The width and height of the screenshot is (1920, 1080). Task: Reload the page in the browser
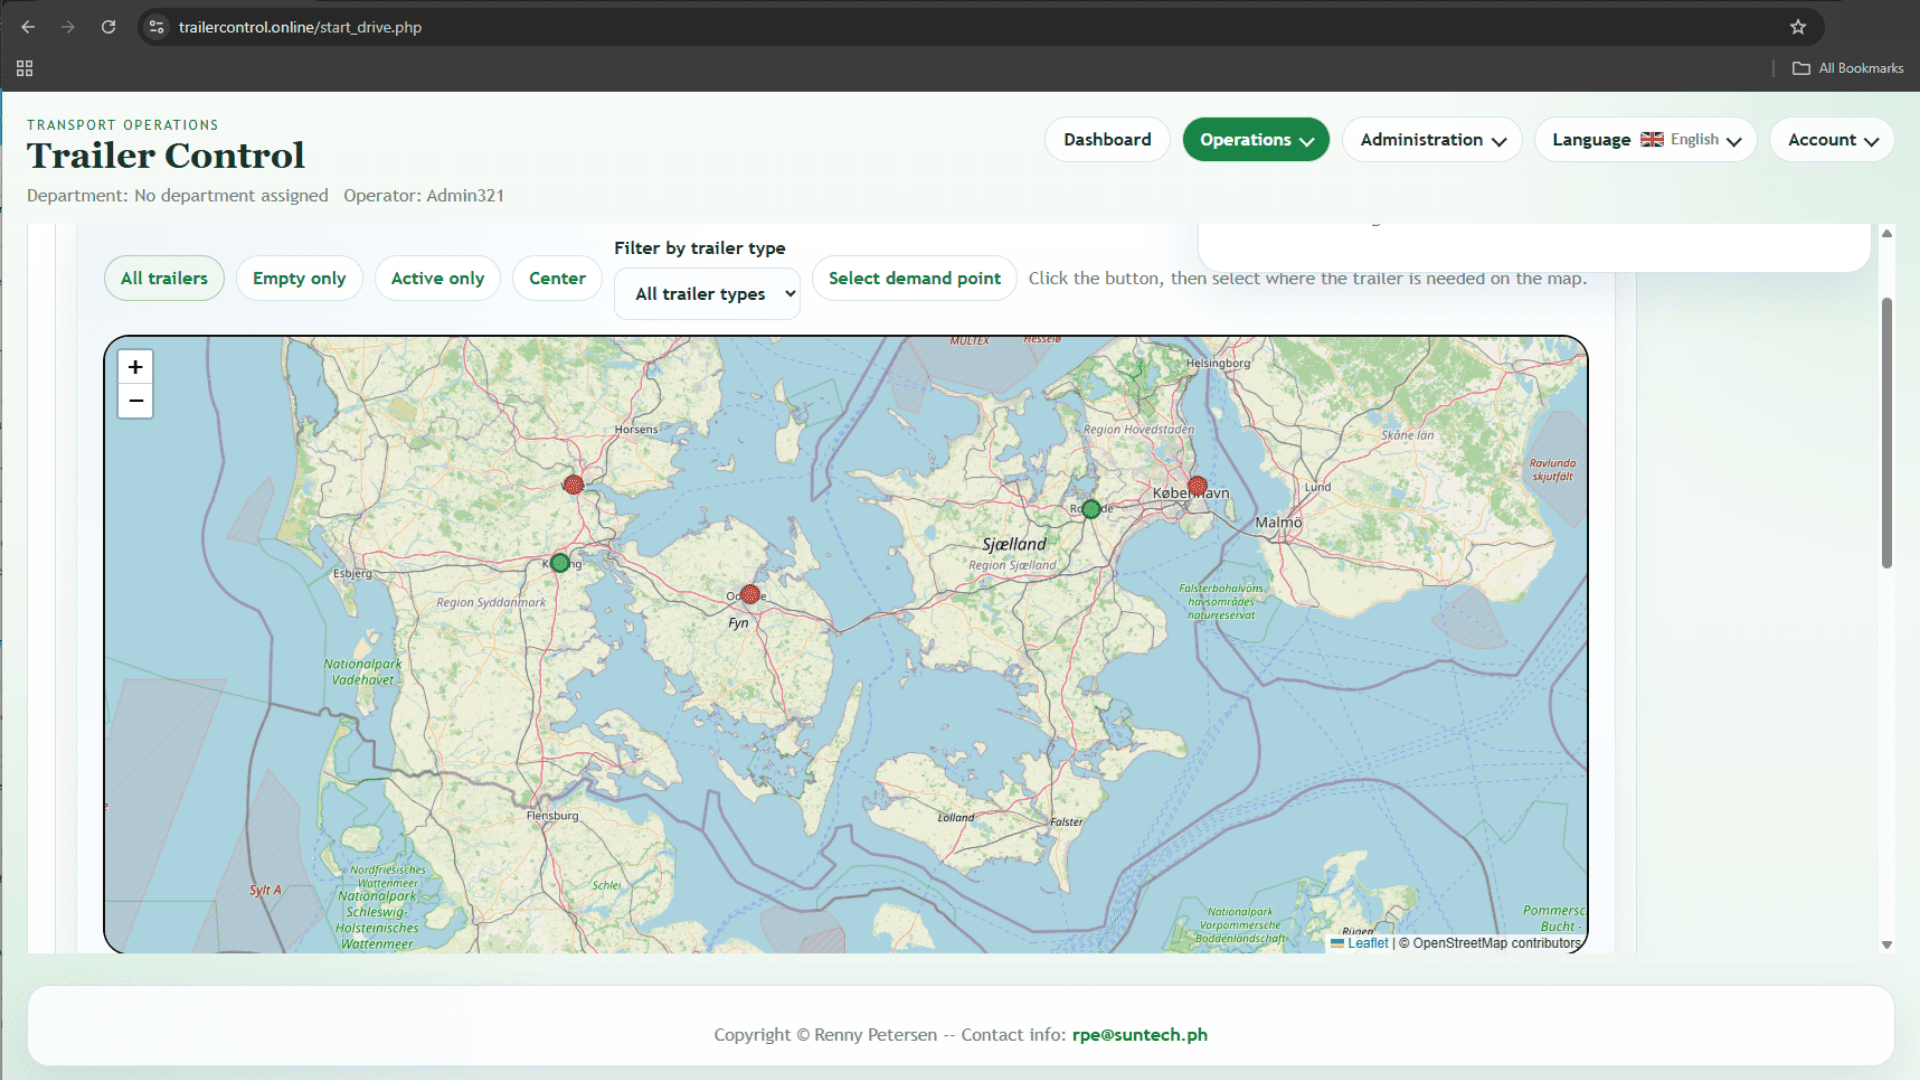tap(108, 27)
